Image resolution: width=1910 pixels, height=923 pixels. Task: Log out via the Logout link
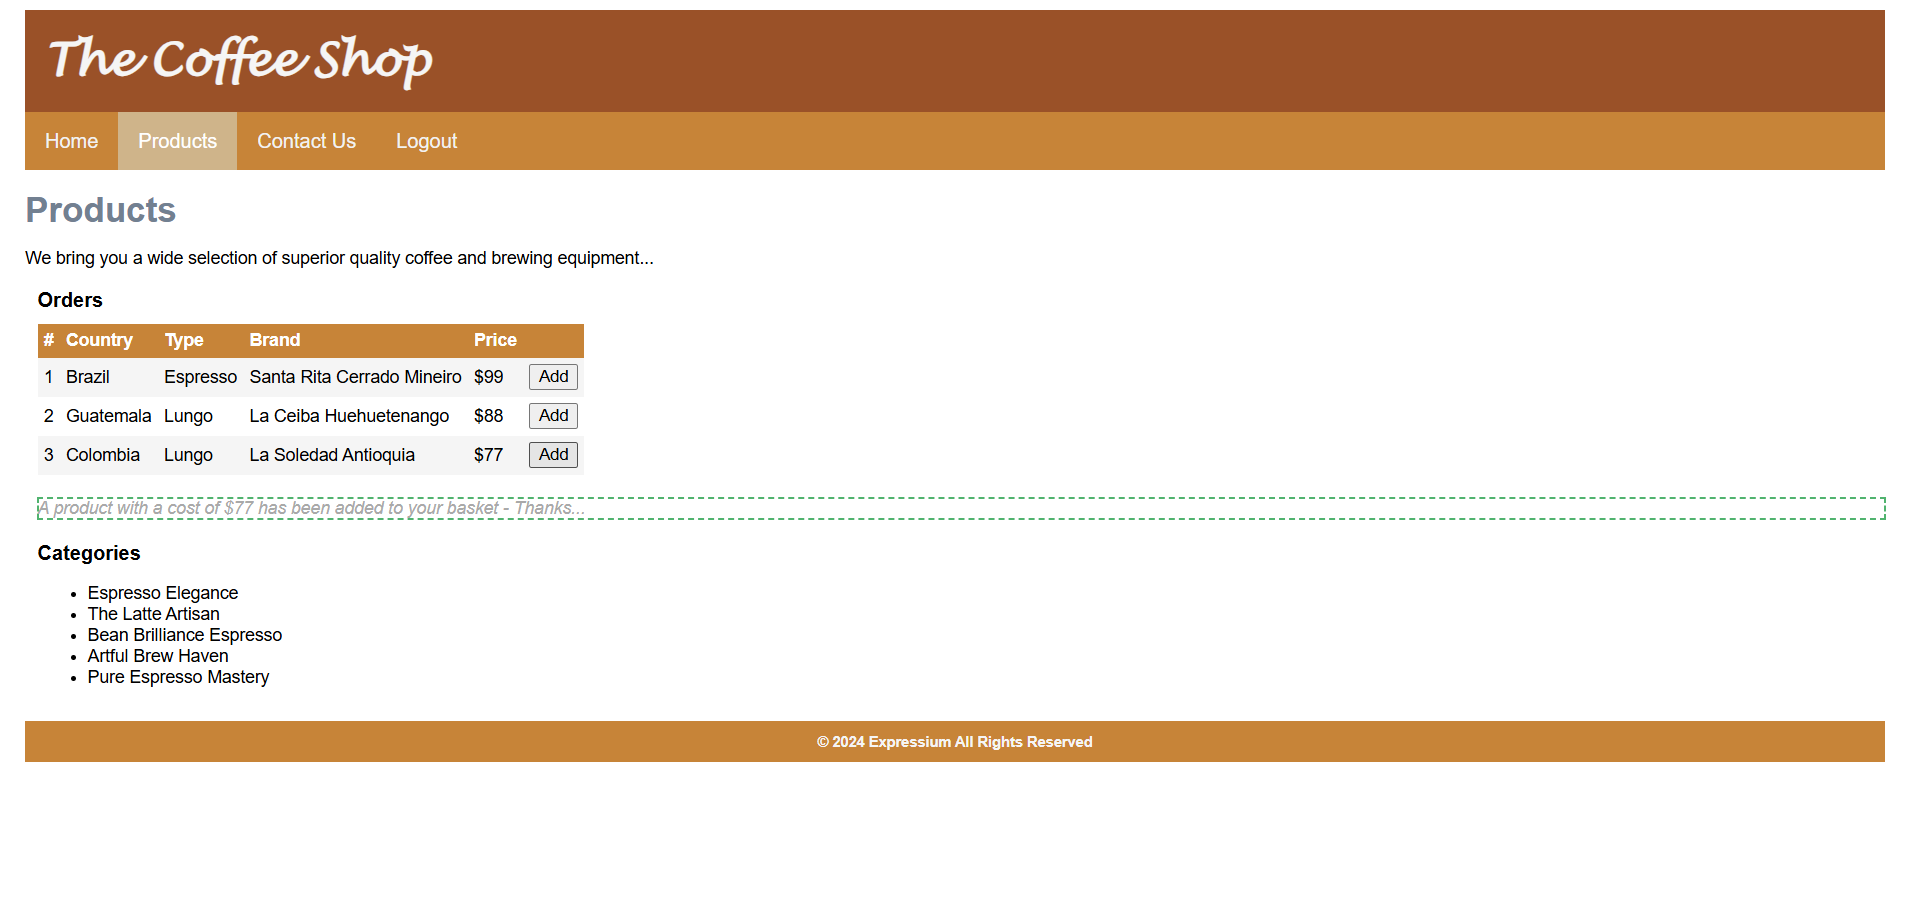[x=426, y=141]
